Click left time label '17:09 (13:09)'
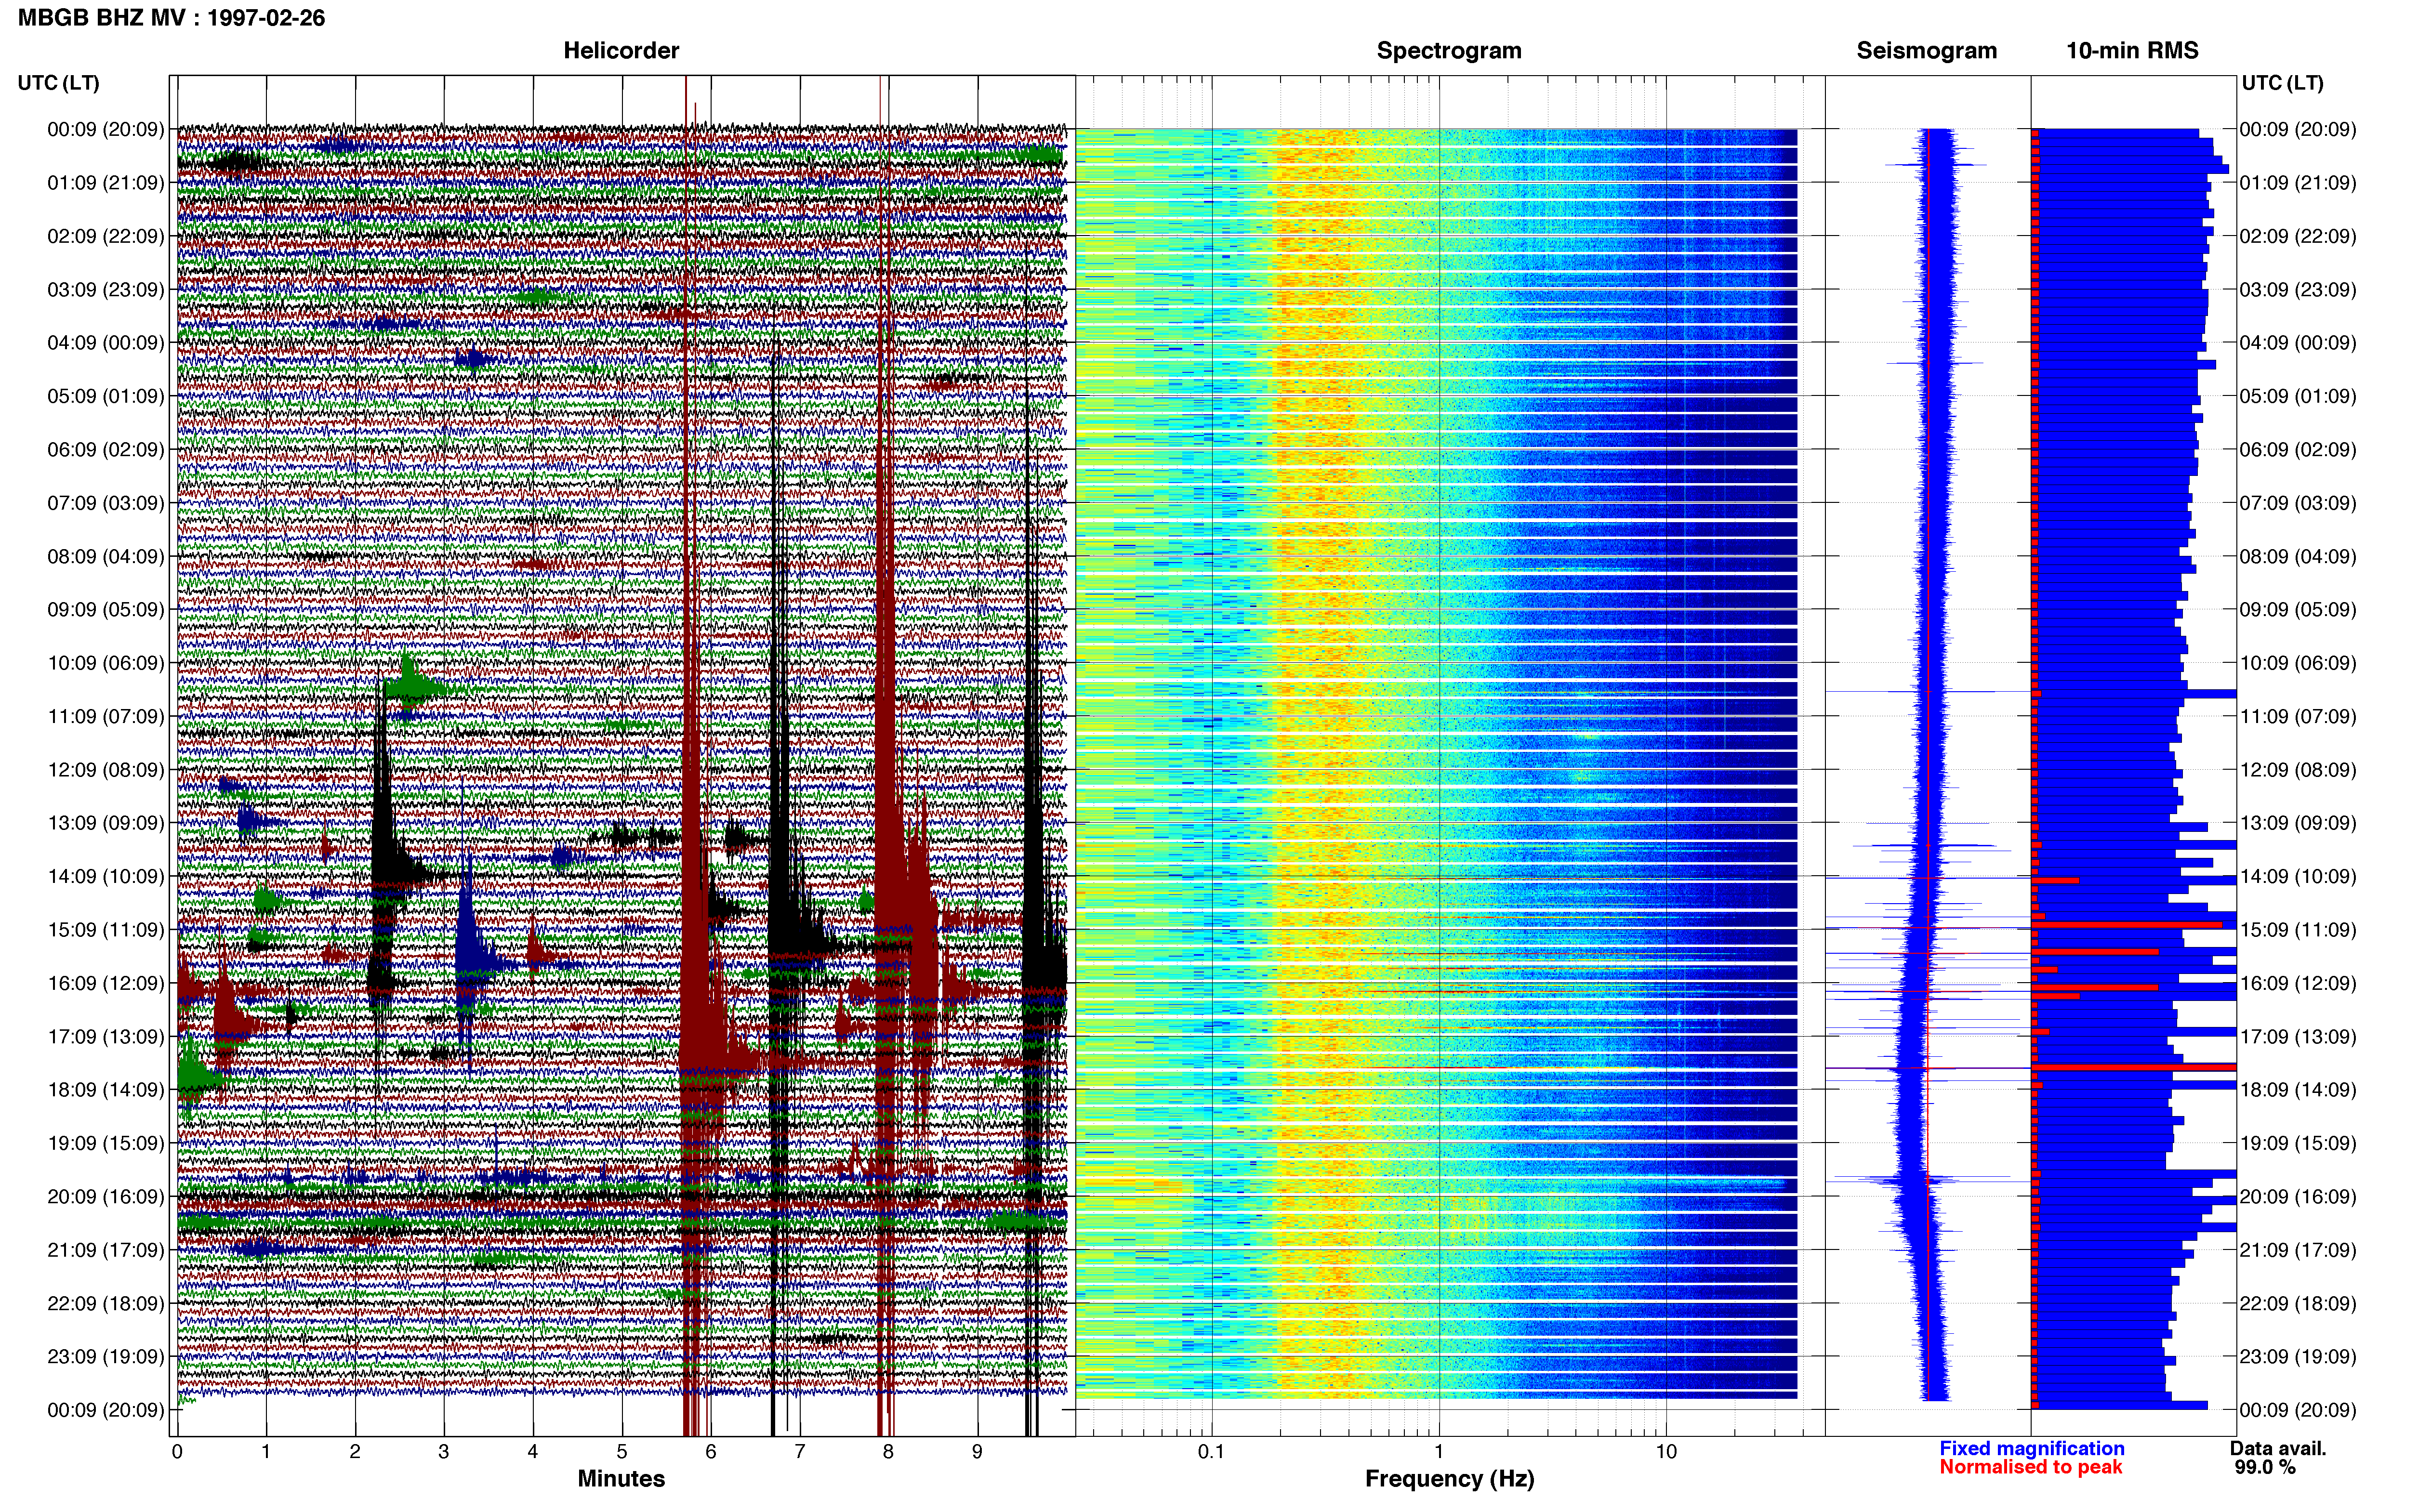Image resolution: width=2418 pixels, height=1512 pixels. [106, 1037]
